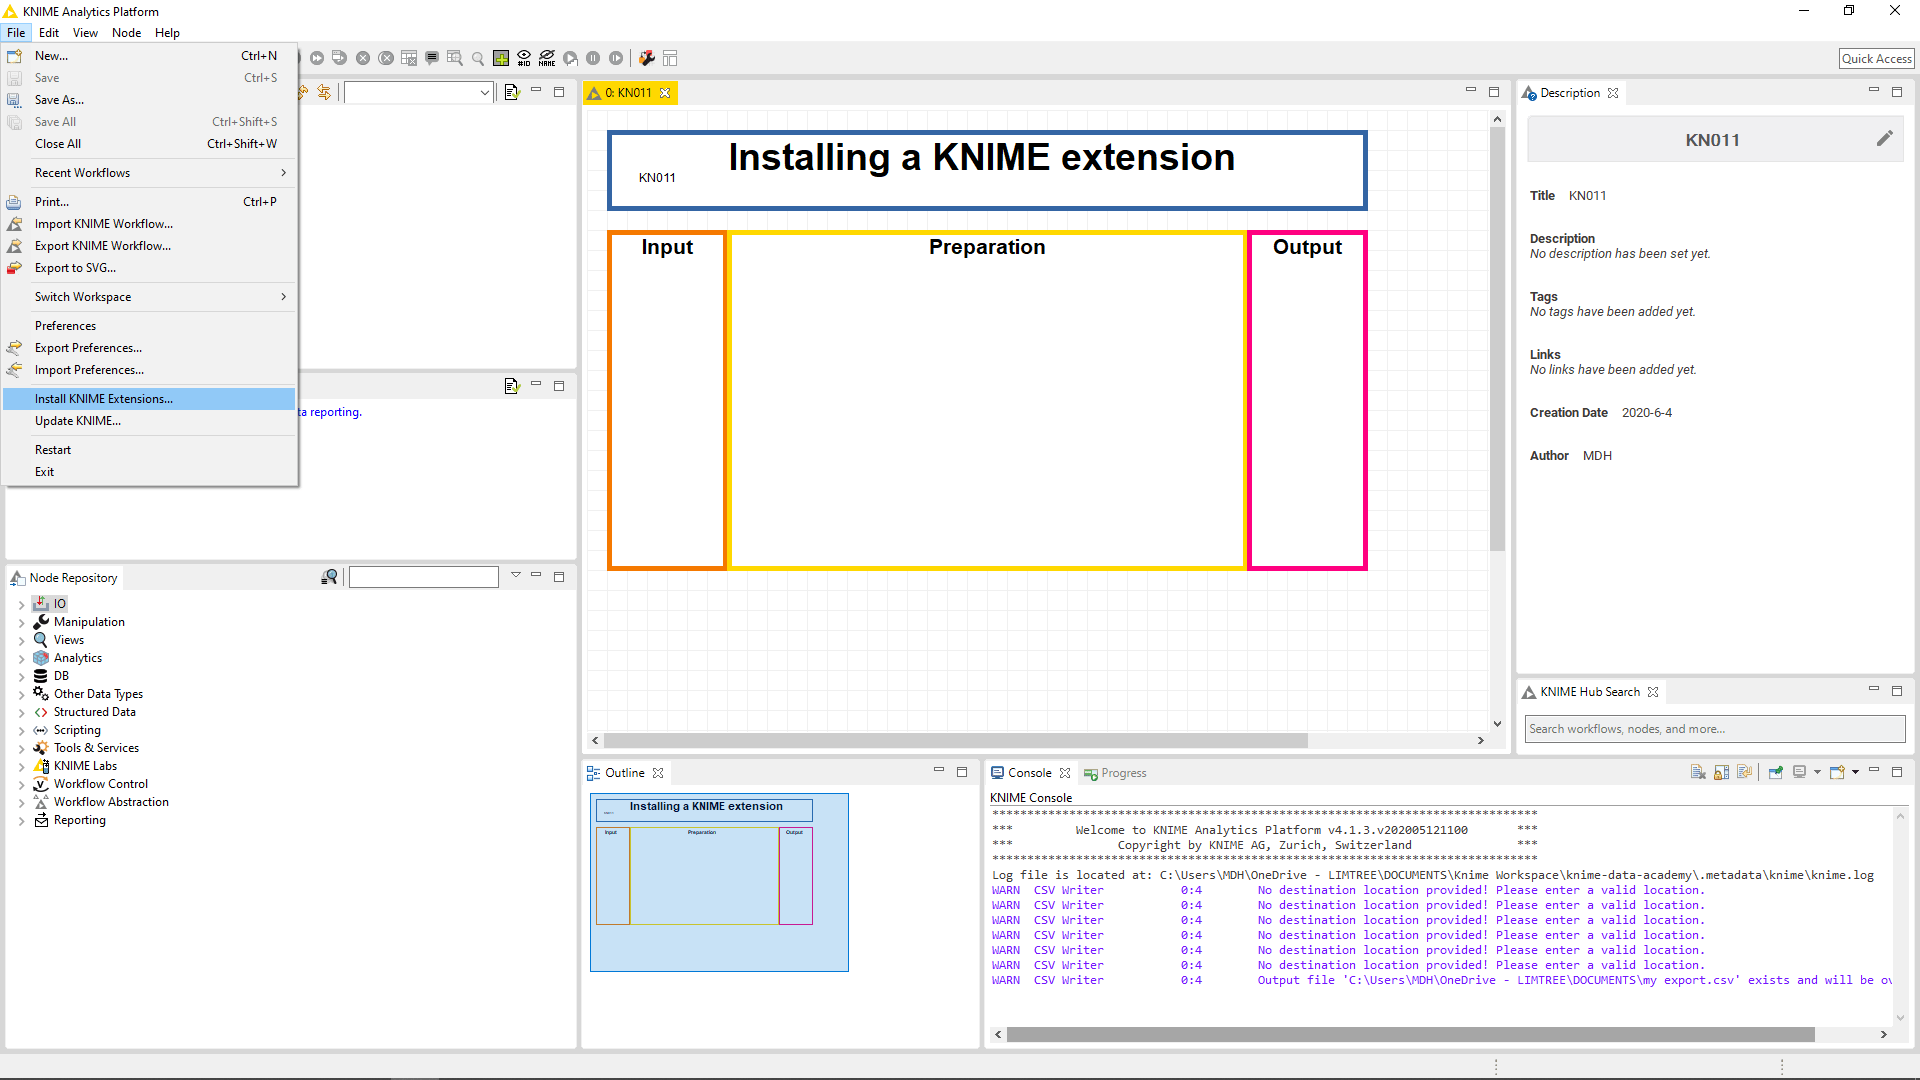The height and width of the screenshot is (1080, 1920).
Task: Click the Edit description pencil icon
Action: pyautogui.click(x=1884, y=139)
